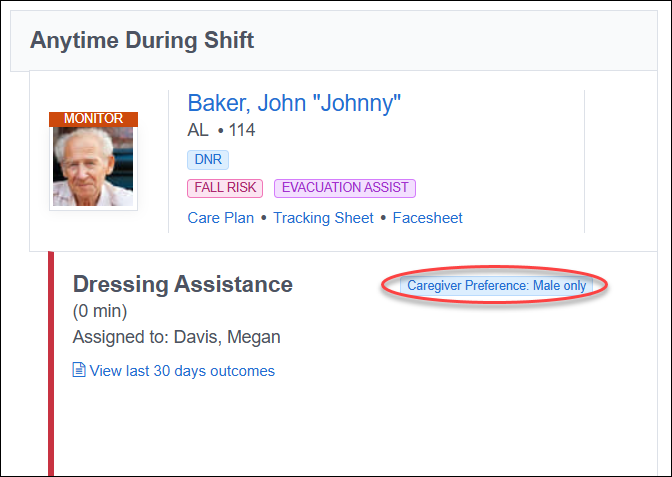The width and height of the screenshot is (672, 477).
Task: Click the resident photo thumbnail
Action: pyautogui.click(x=93, y=166)
